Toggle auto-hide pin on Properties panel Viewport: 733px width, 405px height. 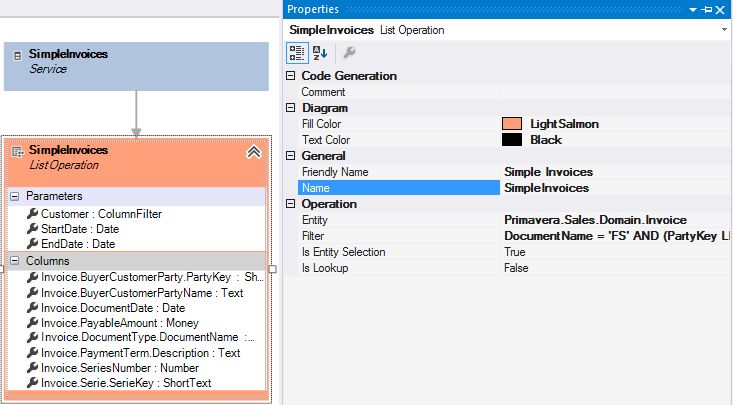[x=706, y=9]
